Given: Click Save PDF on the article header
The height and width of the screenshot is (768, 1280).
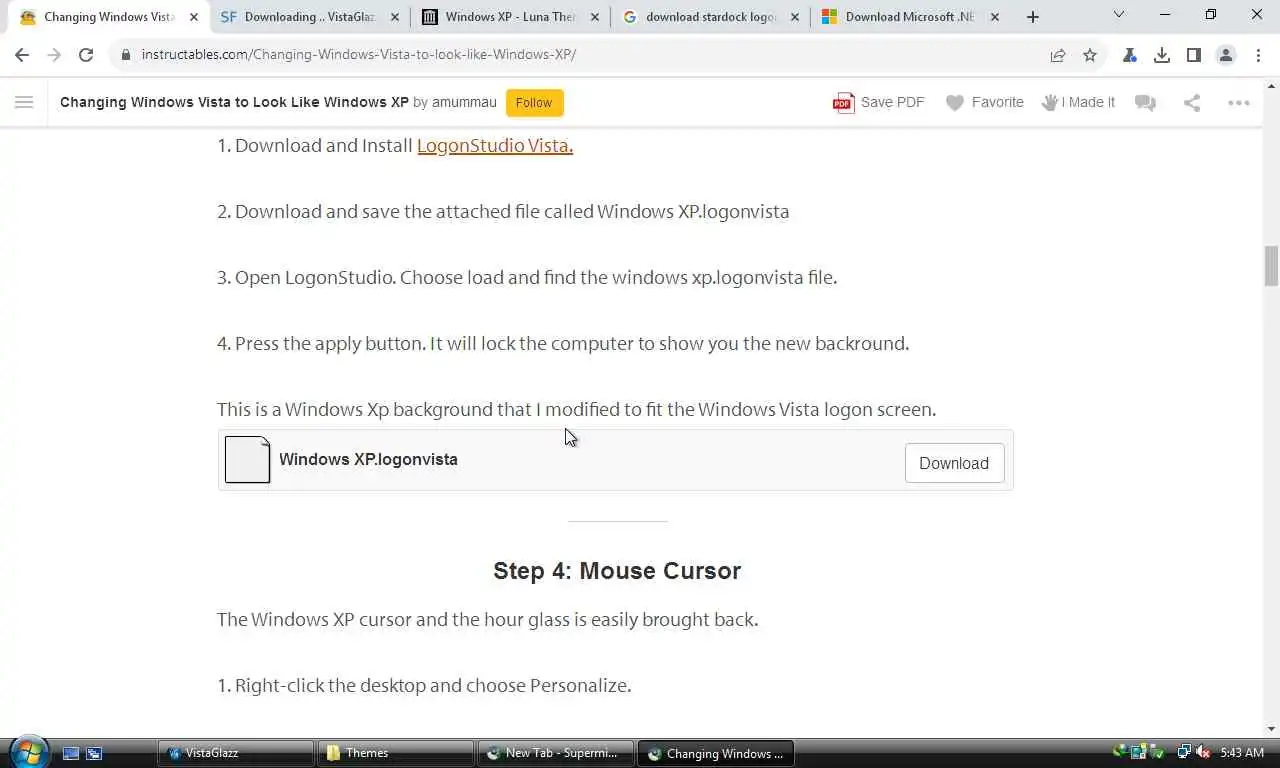Looking at the screenshot, I should point(879,102).
